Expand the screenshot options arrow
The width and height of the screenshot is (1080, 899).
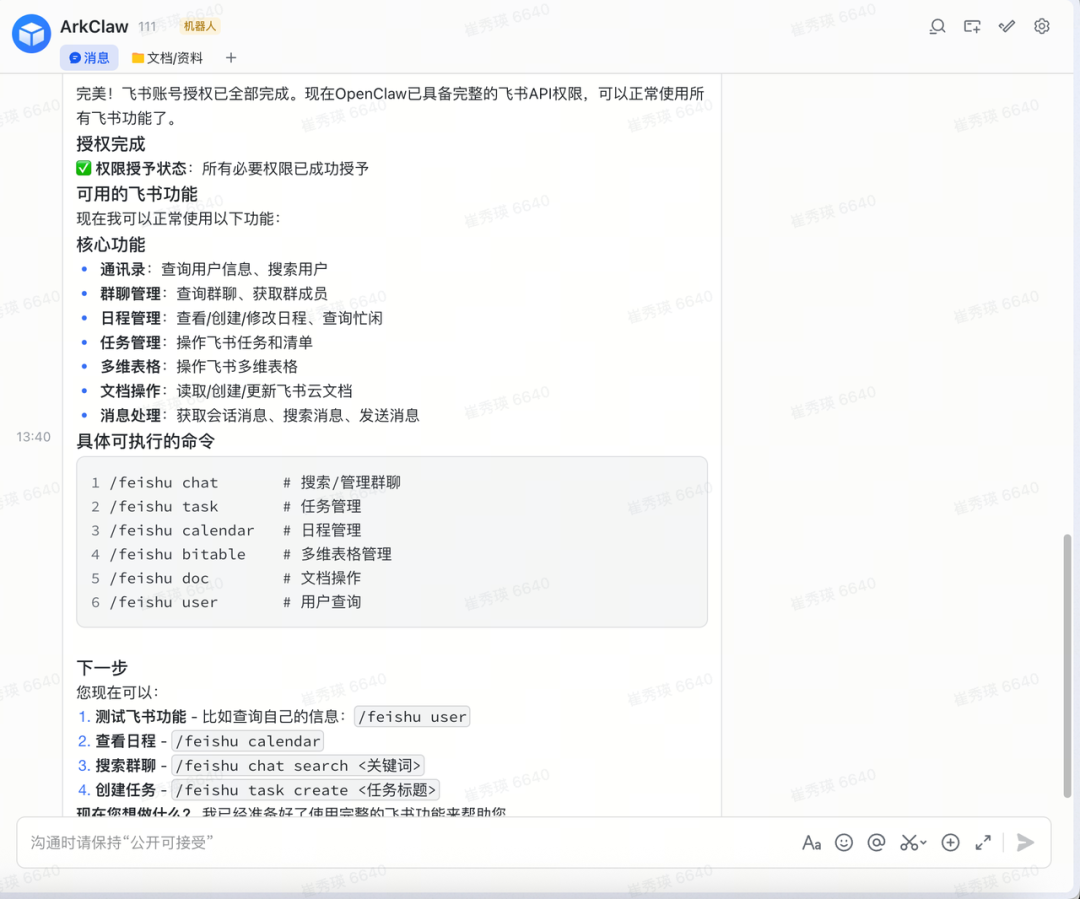tap(923, 843)
